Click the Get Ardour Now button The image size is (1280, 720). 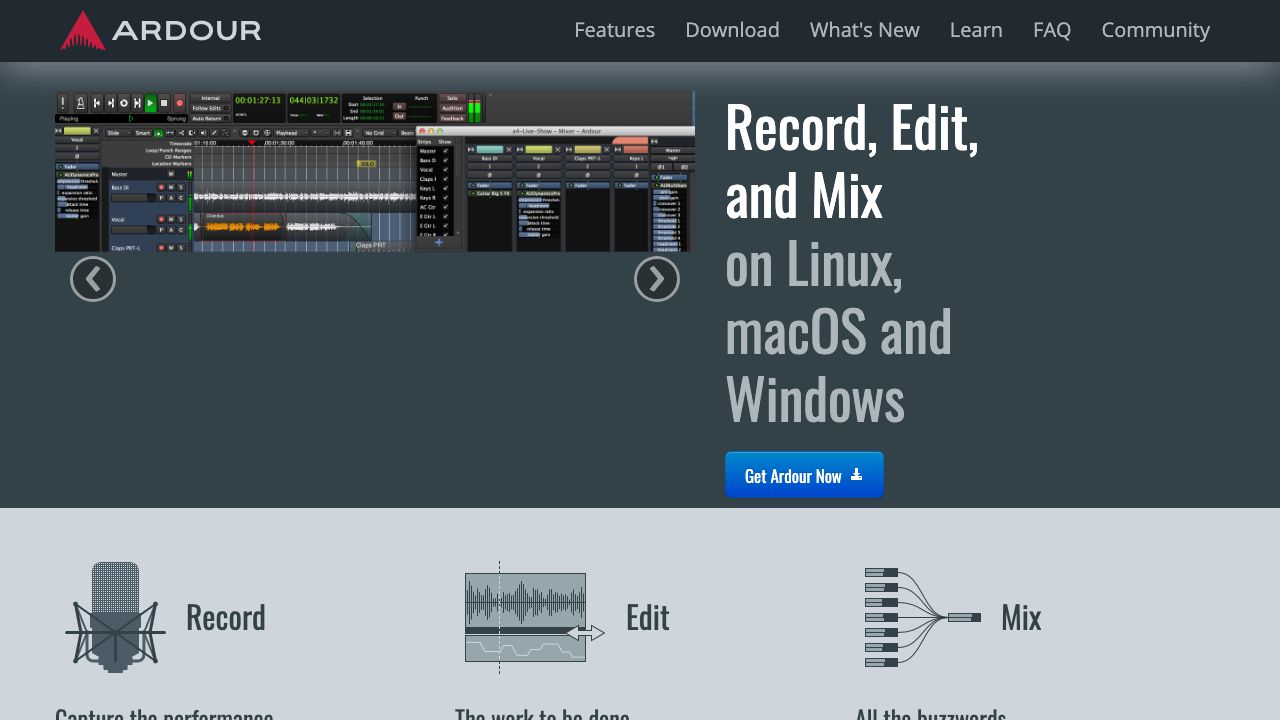tap(804, 475)
